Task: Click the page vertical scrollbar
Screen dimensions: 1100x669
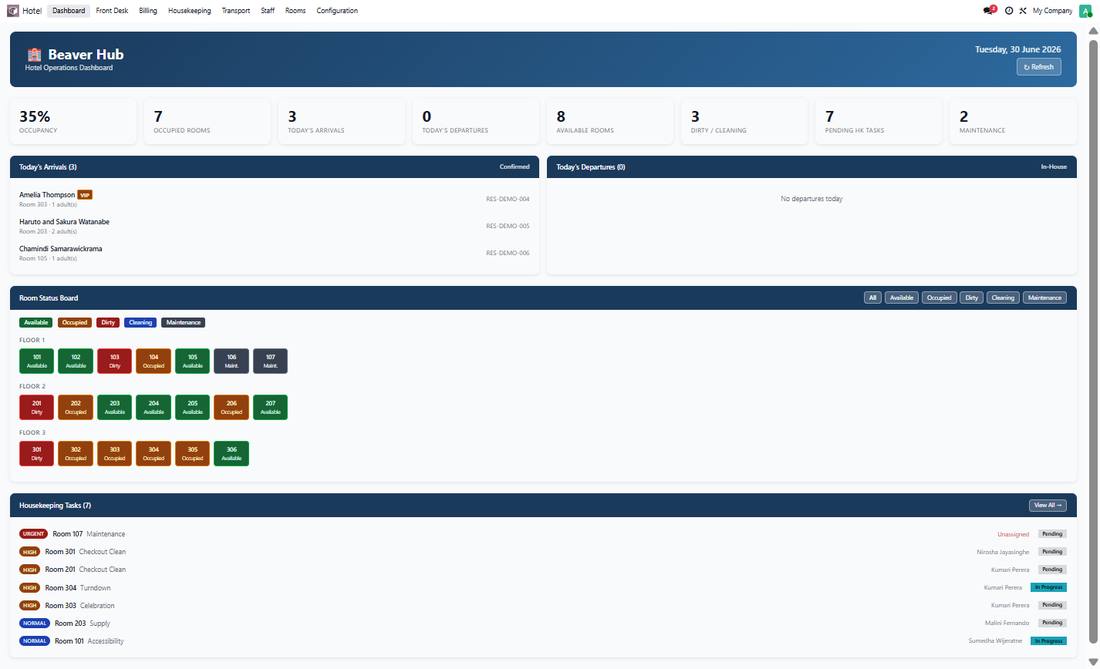Action: (x=1093, y=342)
